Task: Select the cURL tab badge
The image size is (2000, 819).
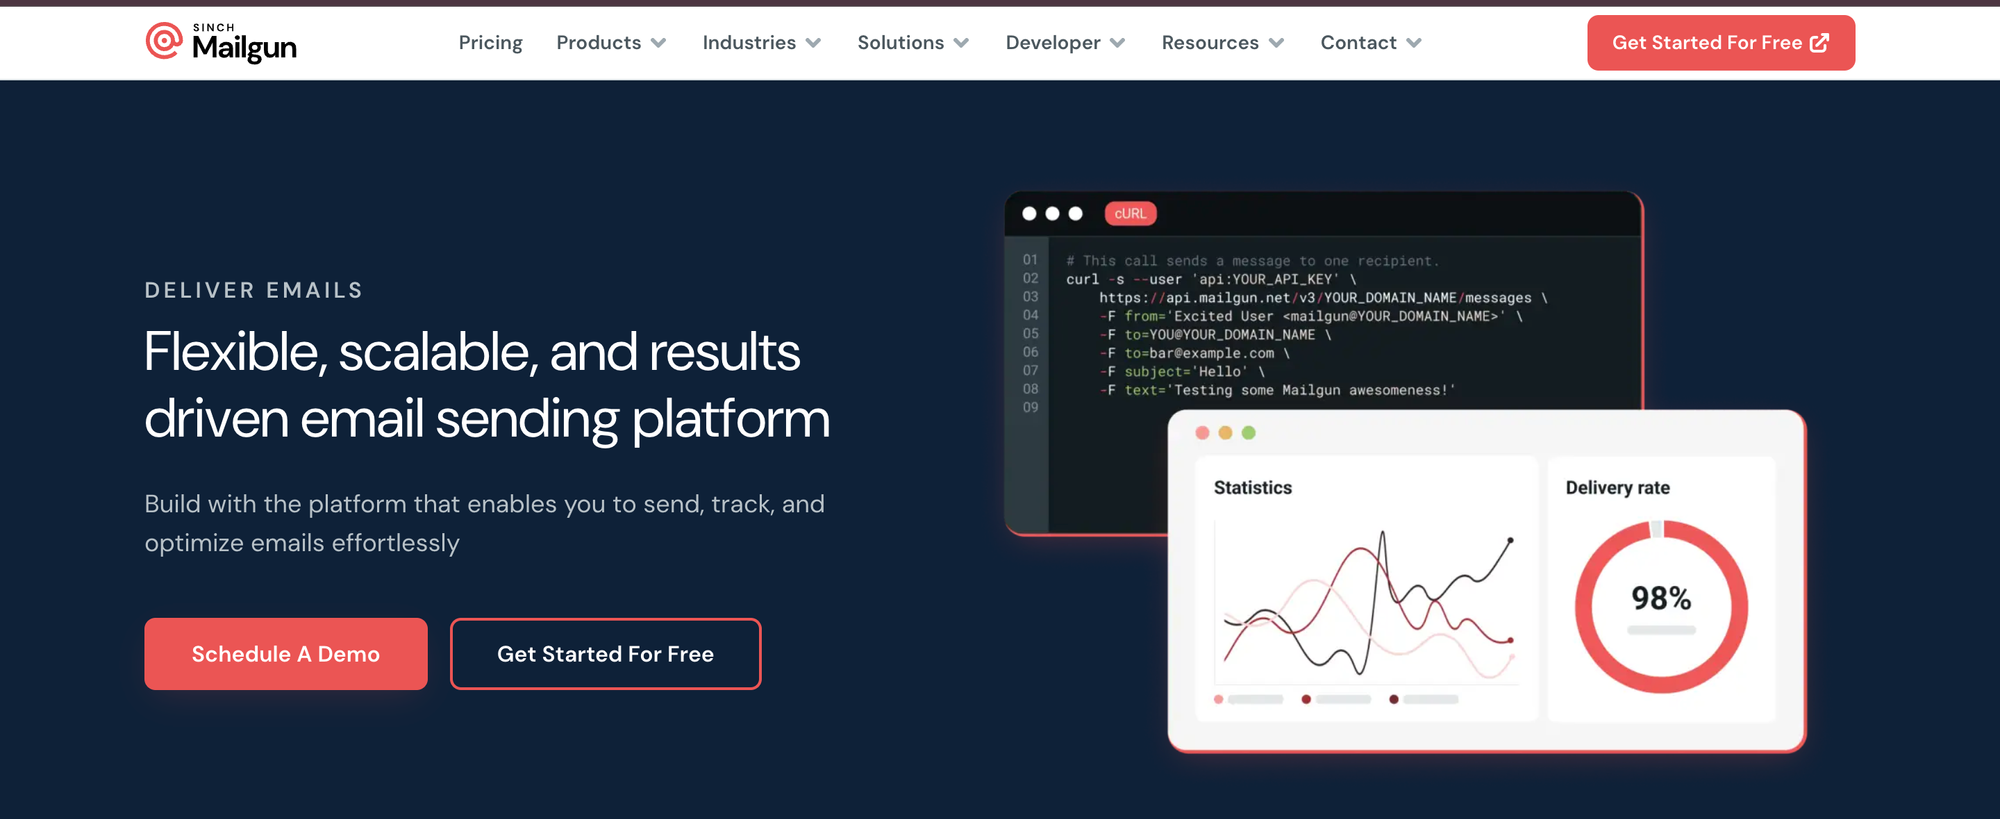Action: pyautogui.click(x=1130, y=214)
